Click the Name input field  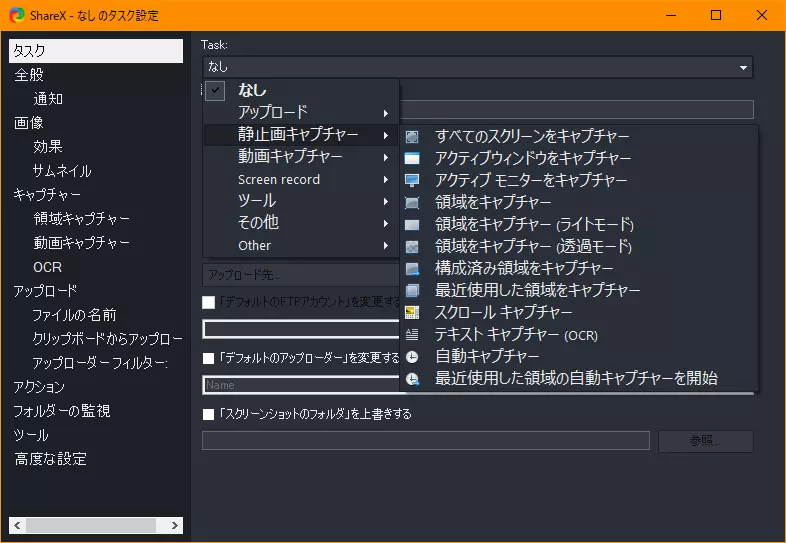pyautogui.click(x=301, y=385)
